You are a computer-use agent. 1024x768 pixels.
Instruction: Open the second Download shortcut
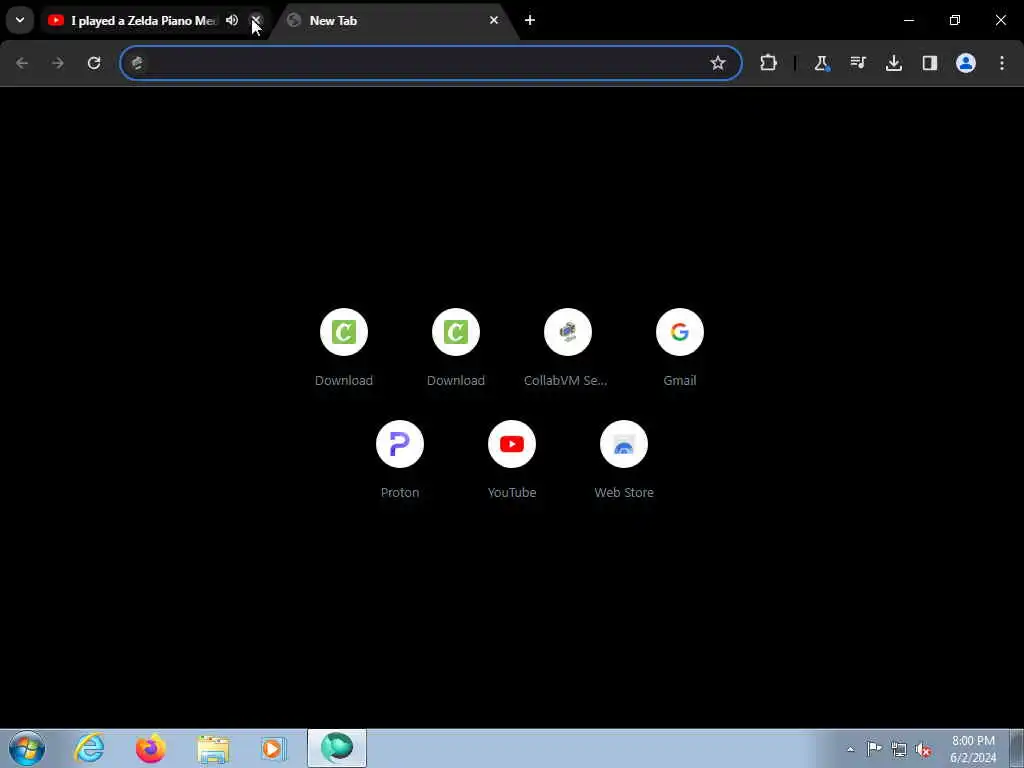[x=456, y=347]
